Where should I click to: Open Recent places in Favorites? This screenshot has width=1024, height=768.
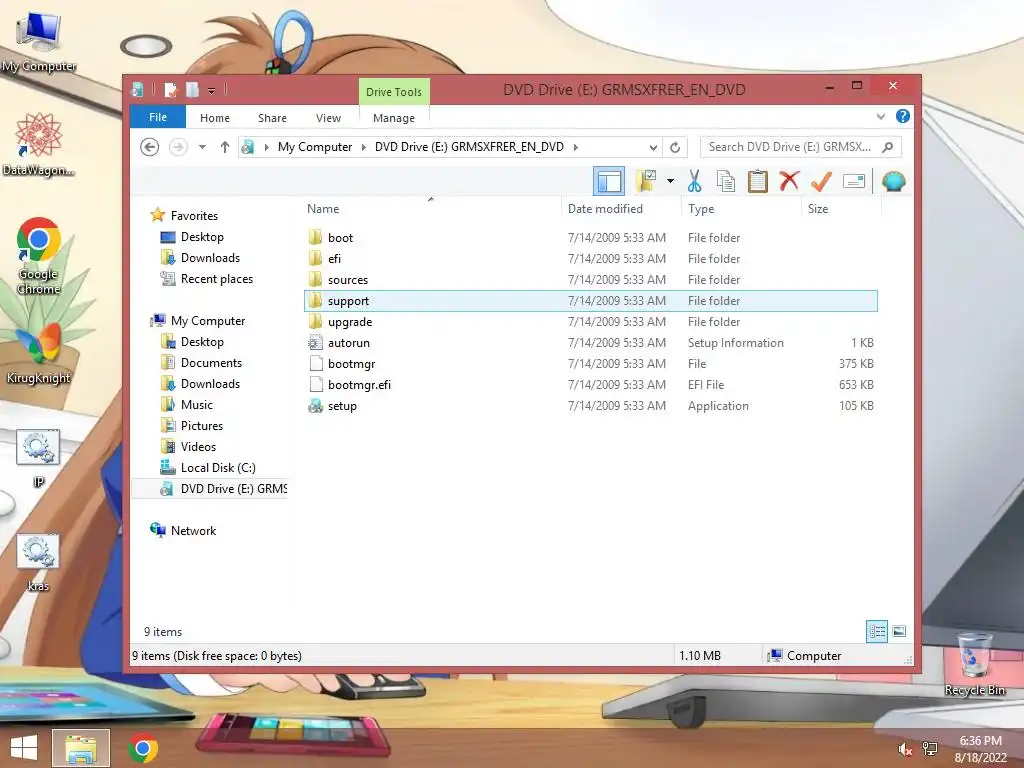pyautogui.click(x=216, y=279)
